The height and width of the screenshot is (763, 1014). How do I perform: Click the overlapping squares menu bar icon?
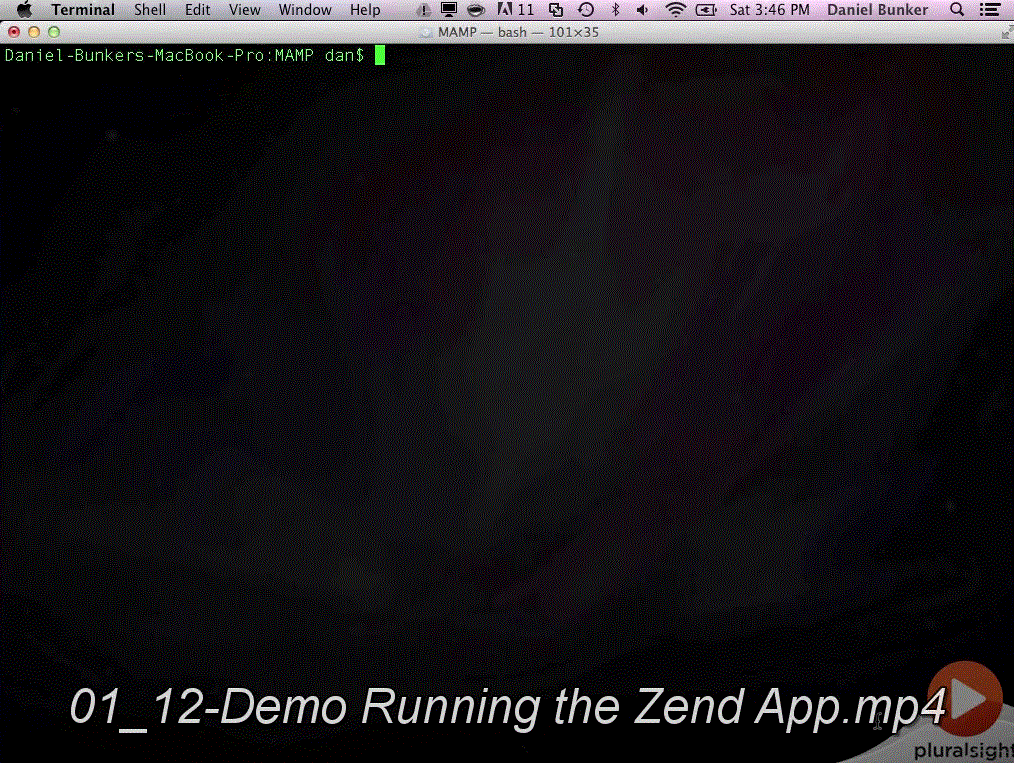(556, 10)
